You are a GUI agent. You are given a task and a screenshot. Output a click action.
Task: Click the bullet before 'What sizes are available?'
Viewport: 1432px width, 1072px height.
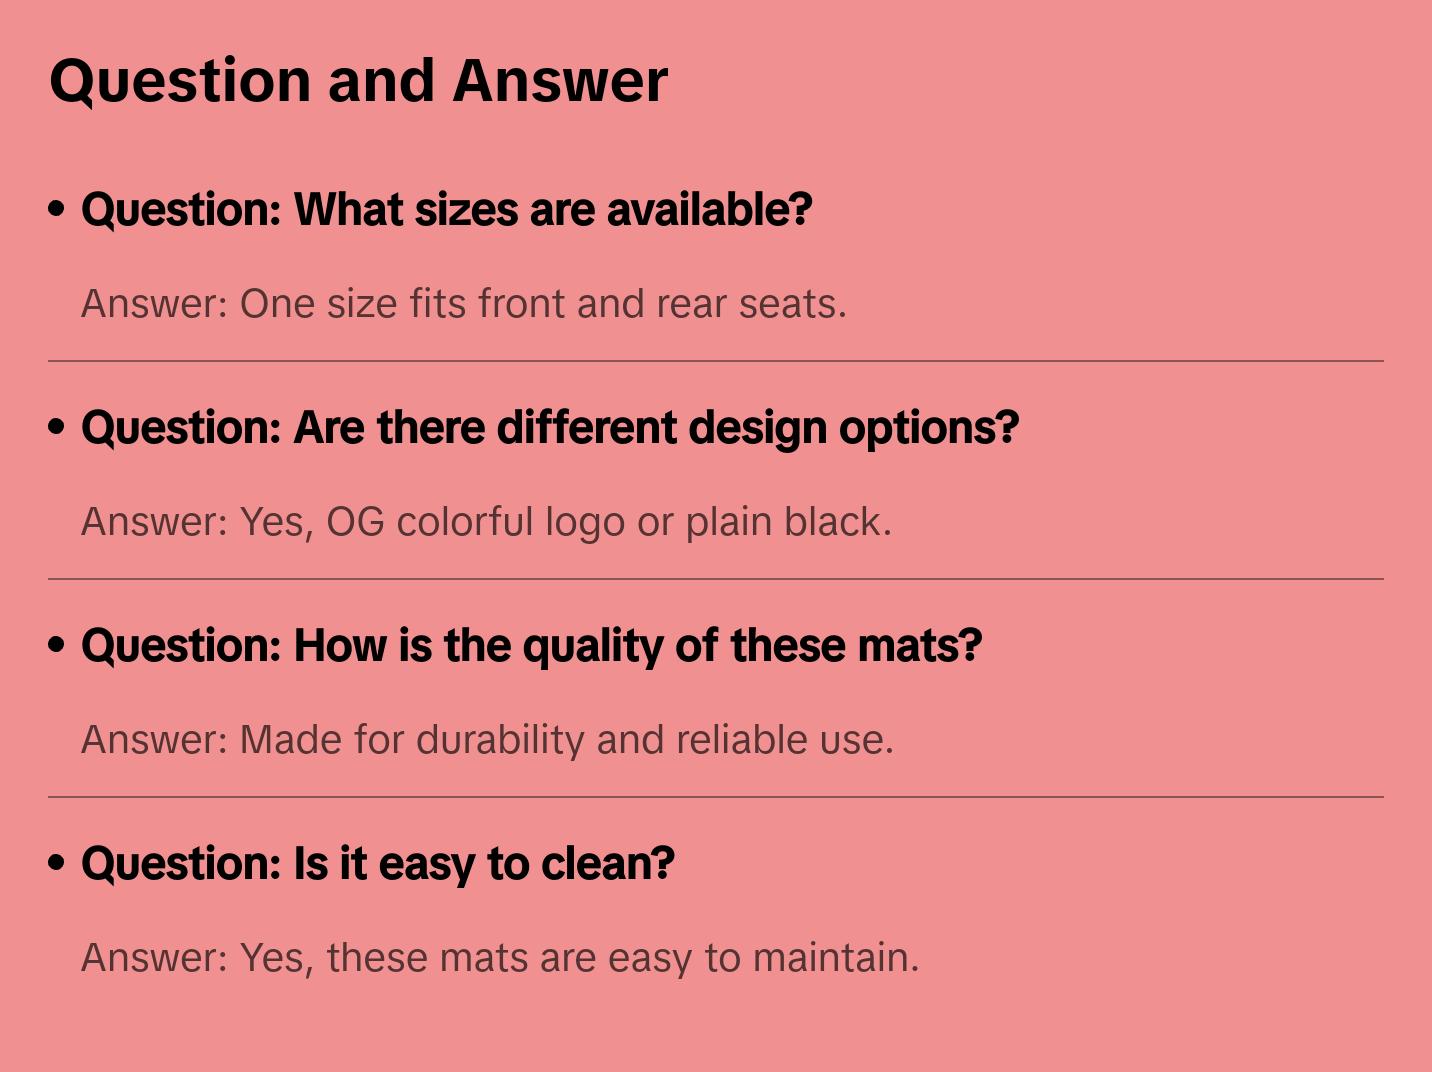(57, 209)
